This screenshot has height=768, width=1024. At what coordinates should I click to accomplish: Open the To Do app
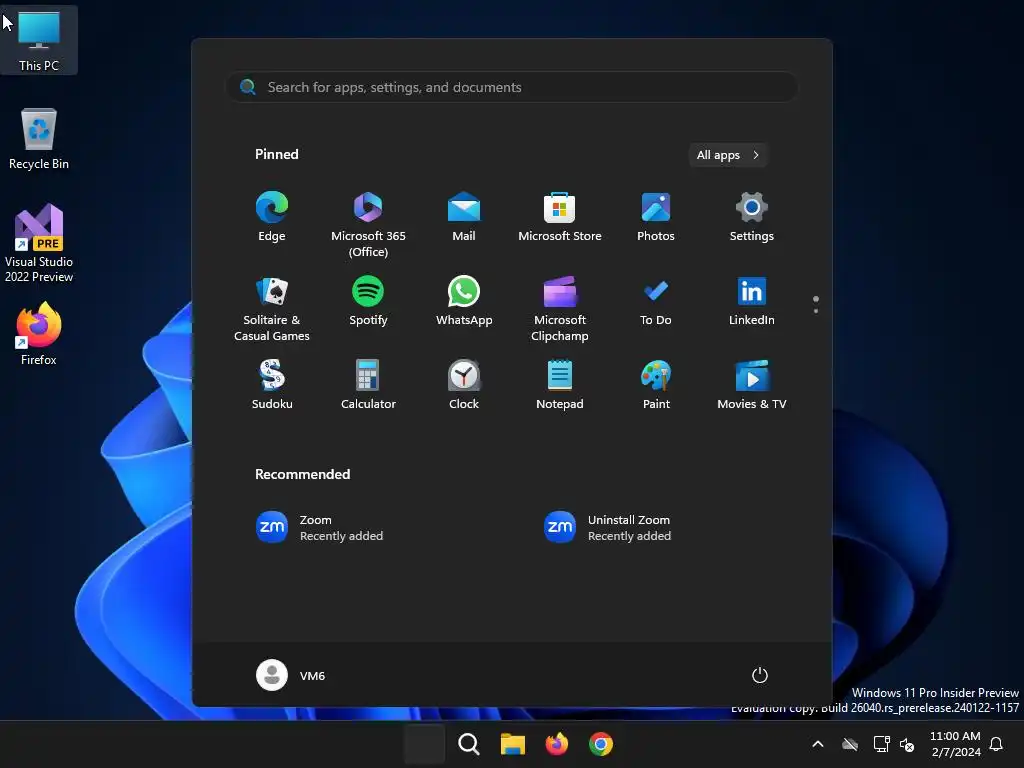click(656, 301)
